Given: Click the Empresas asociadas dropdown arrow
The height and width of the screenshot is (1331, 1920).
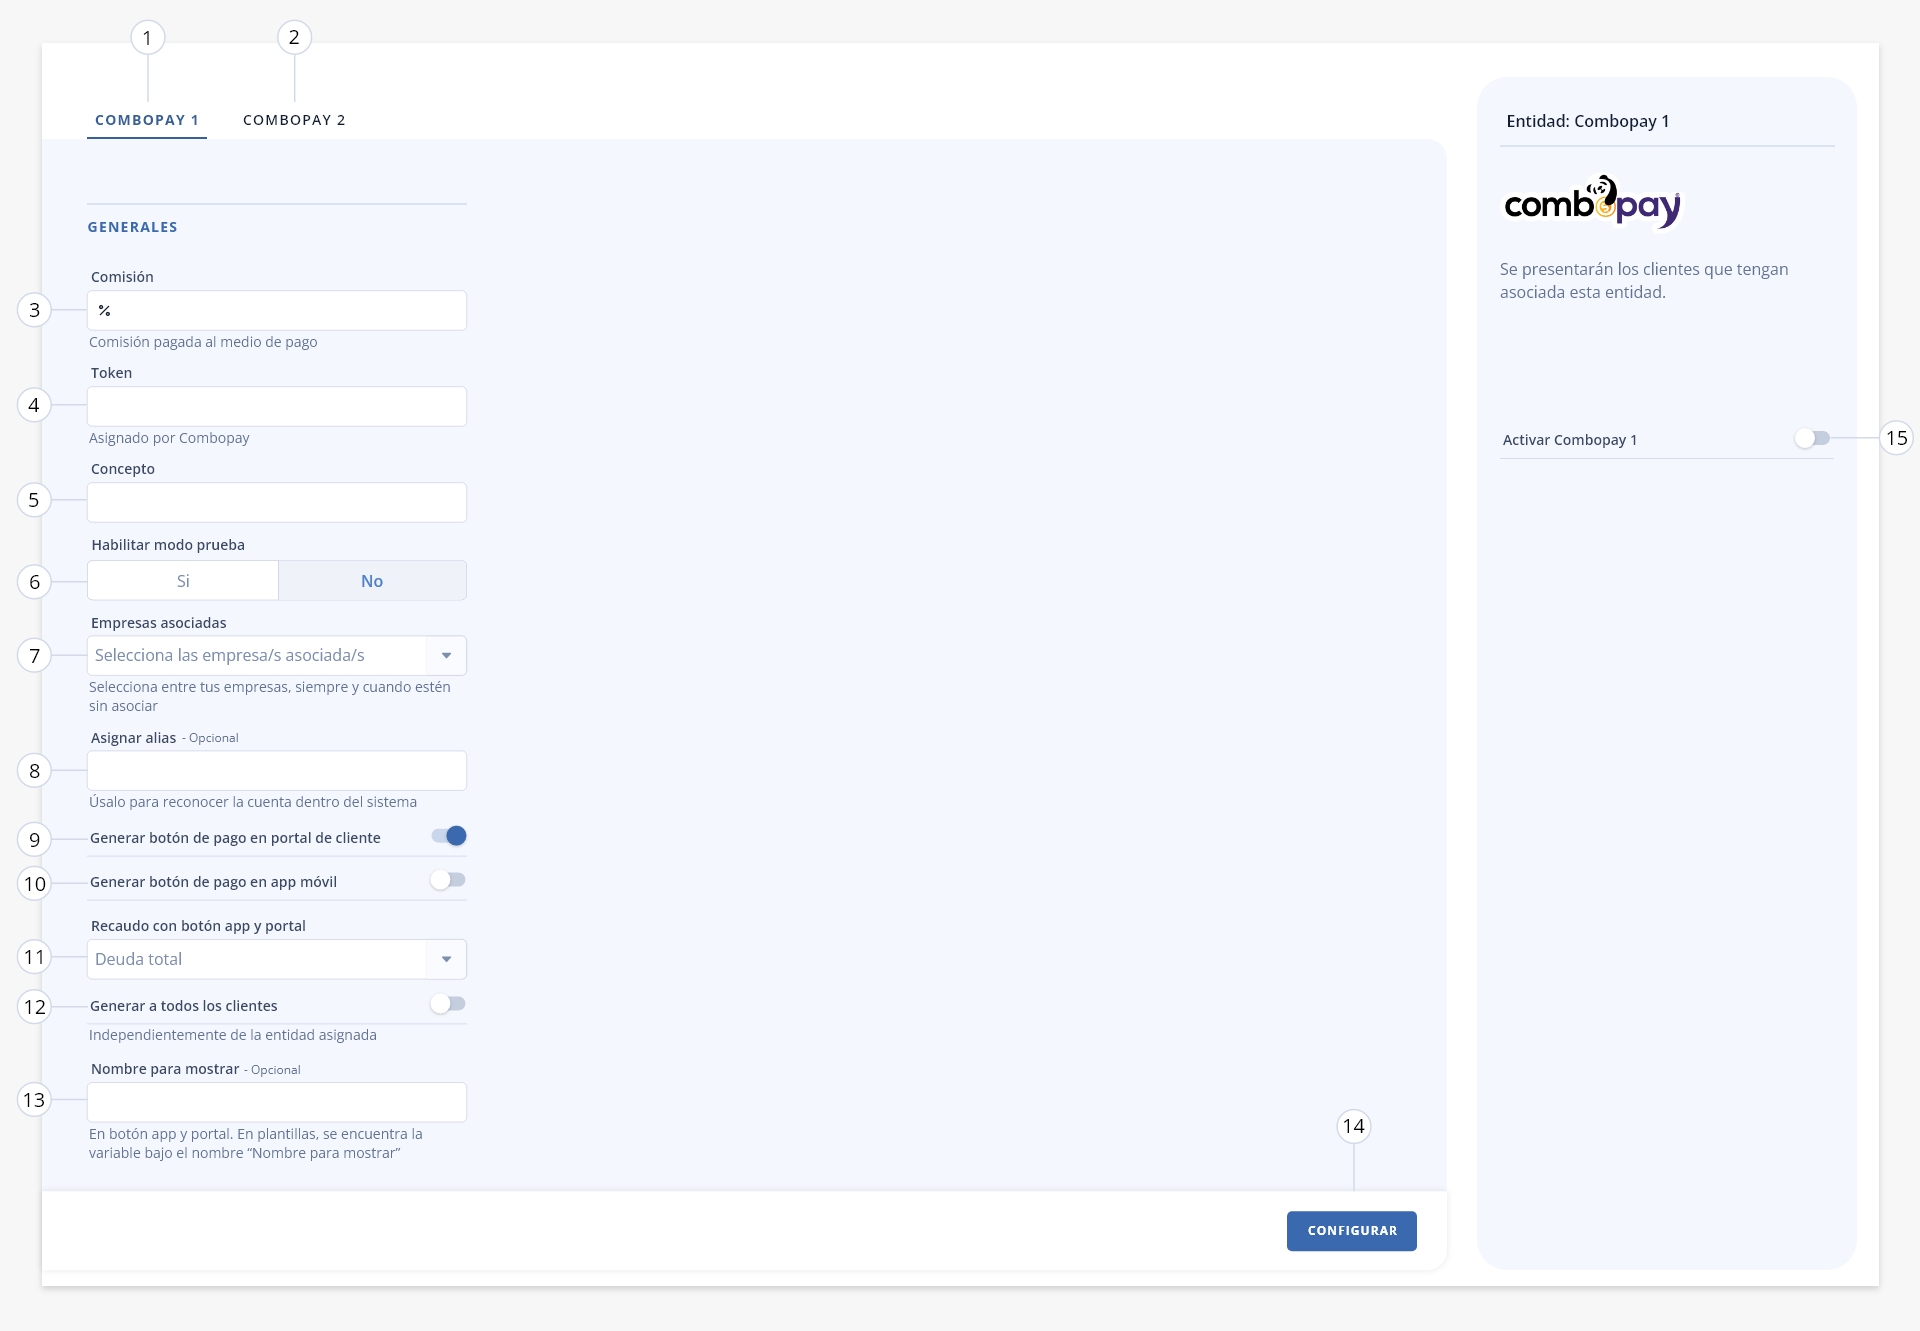Looking at the screenshot, I should (x=446, y=656).
